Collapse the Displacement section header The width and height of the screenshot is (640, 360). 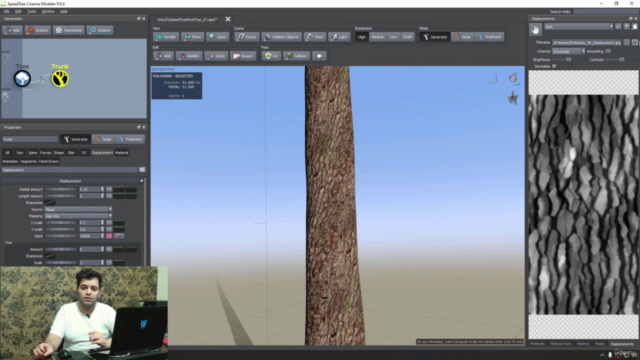73,181
